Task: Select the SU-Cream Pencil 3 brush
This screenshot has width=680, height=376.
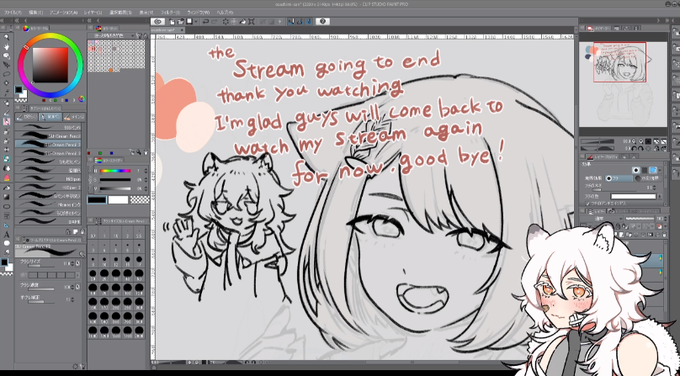Action: pos(48,153)
